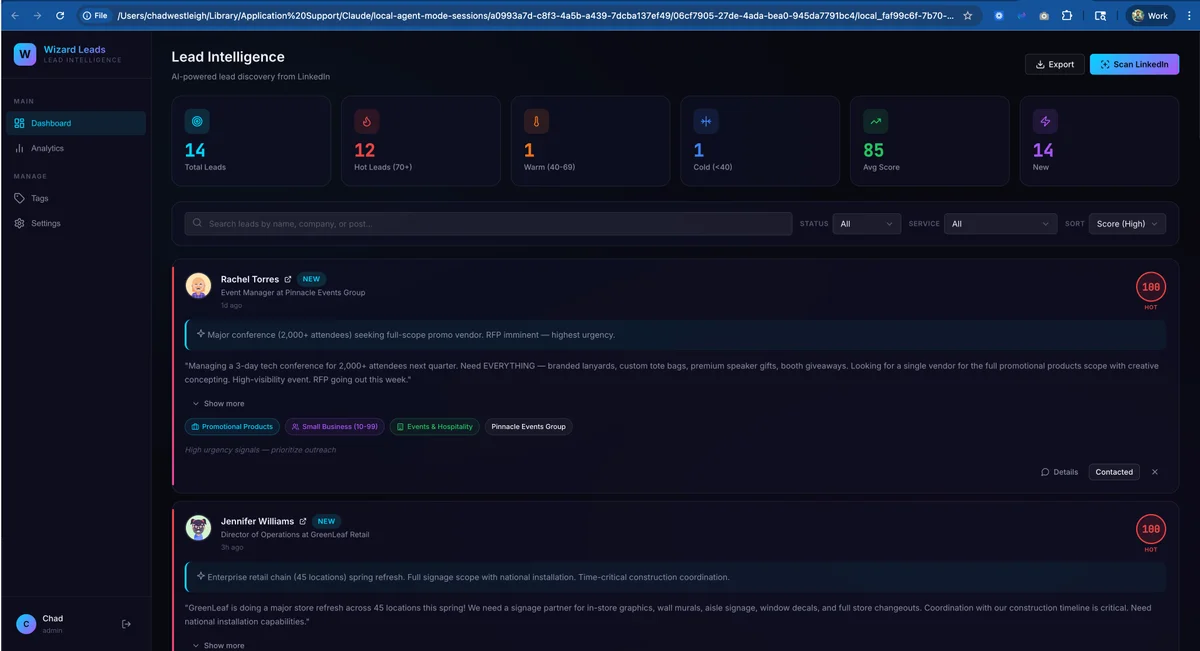Click 'Director of Operations at GreenLeaf Retail' text
Screen dimensions: 1200x651
(295, 535)
